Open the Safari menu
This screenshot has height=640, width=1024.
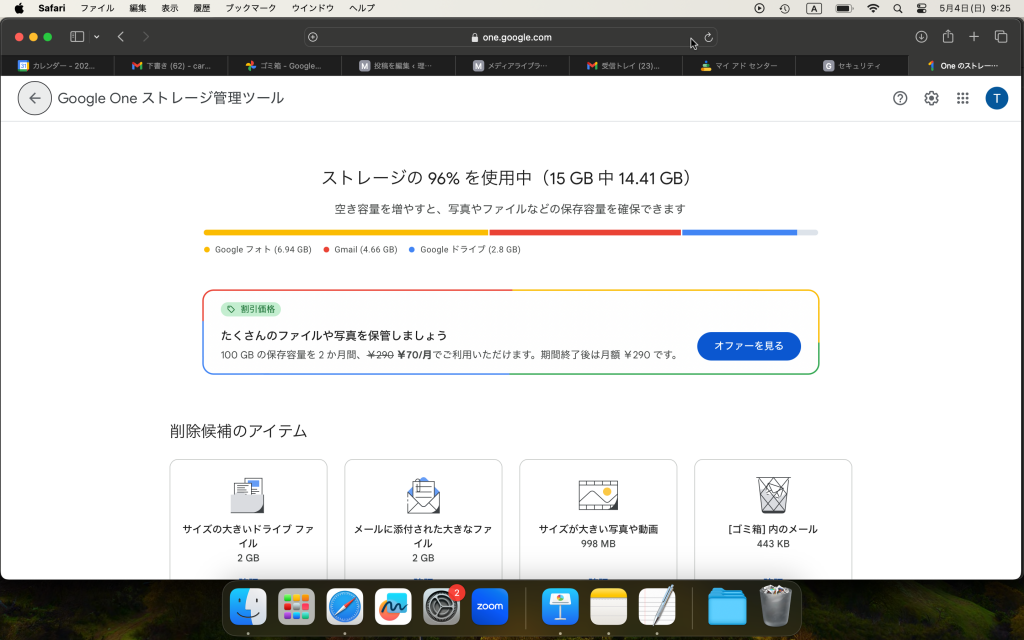click(x=52, y=8)
